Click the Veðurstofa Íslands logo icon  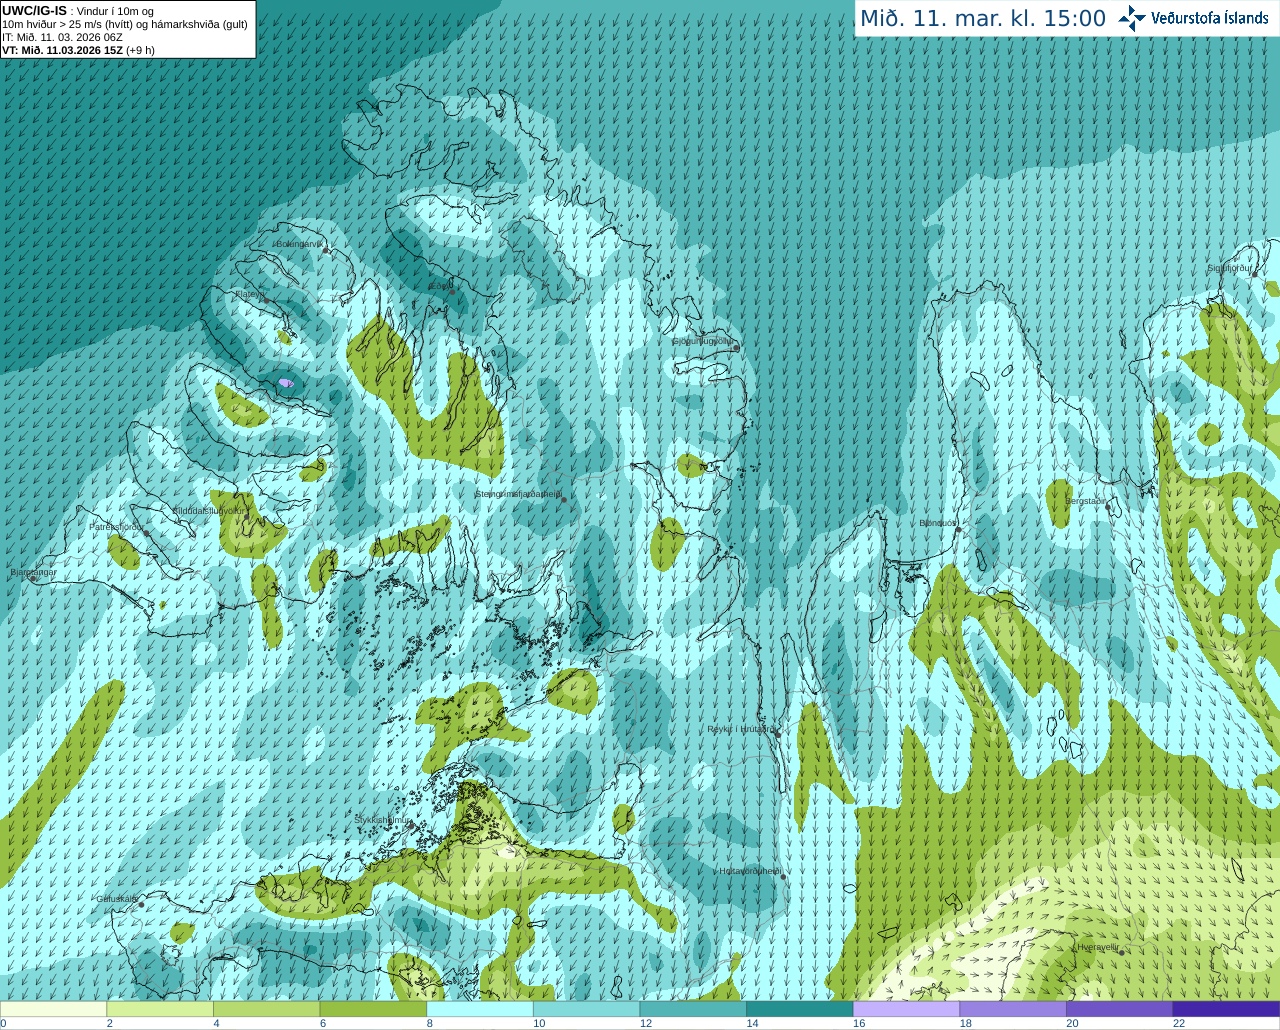[x=1132, y=18]
